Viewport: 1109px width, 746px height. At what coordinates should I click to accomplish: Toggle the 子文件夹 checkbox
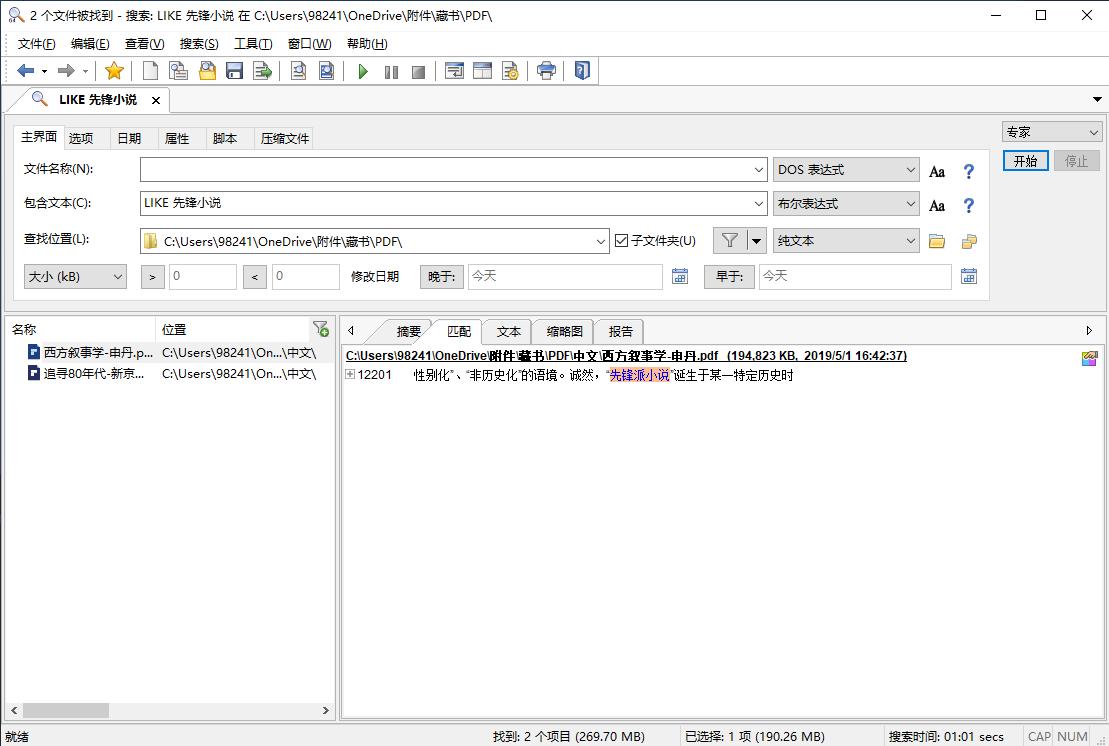coord(622,241)
